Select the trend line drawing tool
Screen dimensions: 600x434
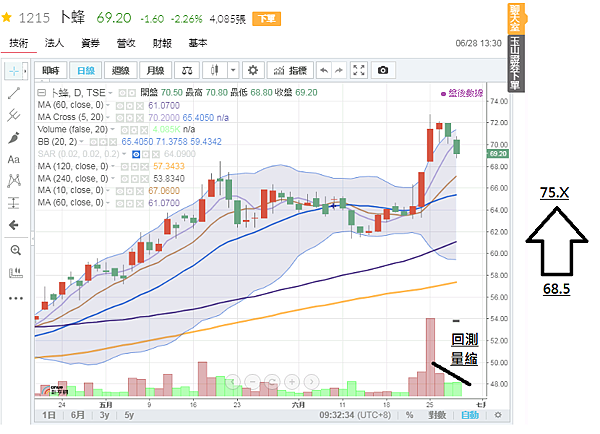15,92
